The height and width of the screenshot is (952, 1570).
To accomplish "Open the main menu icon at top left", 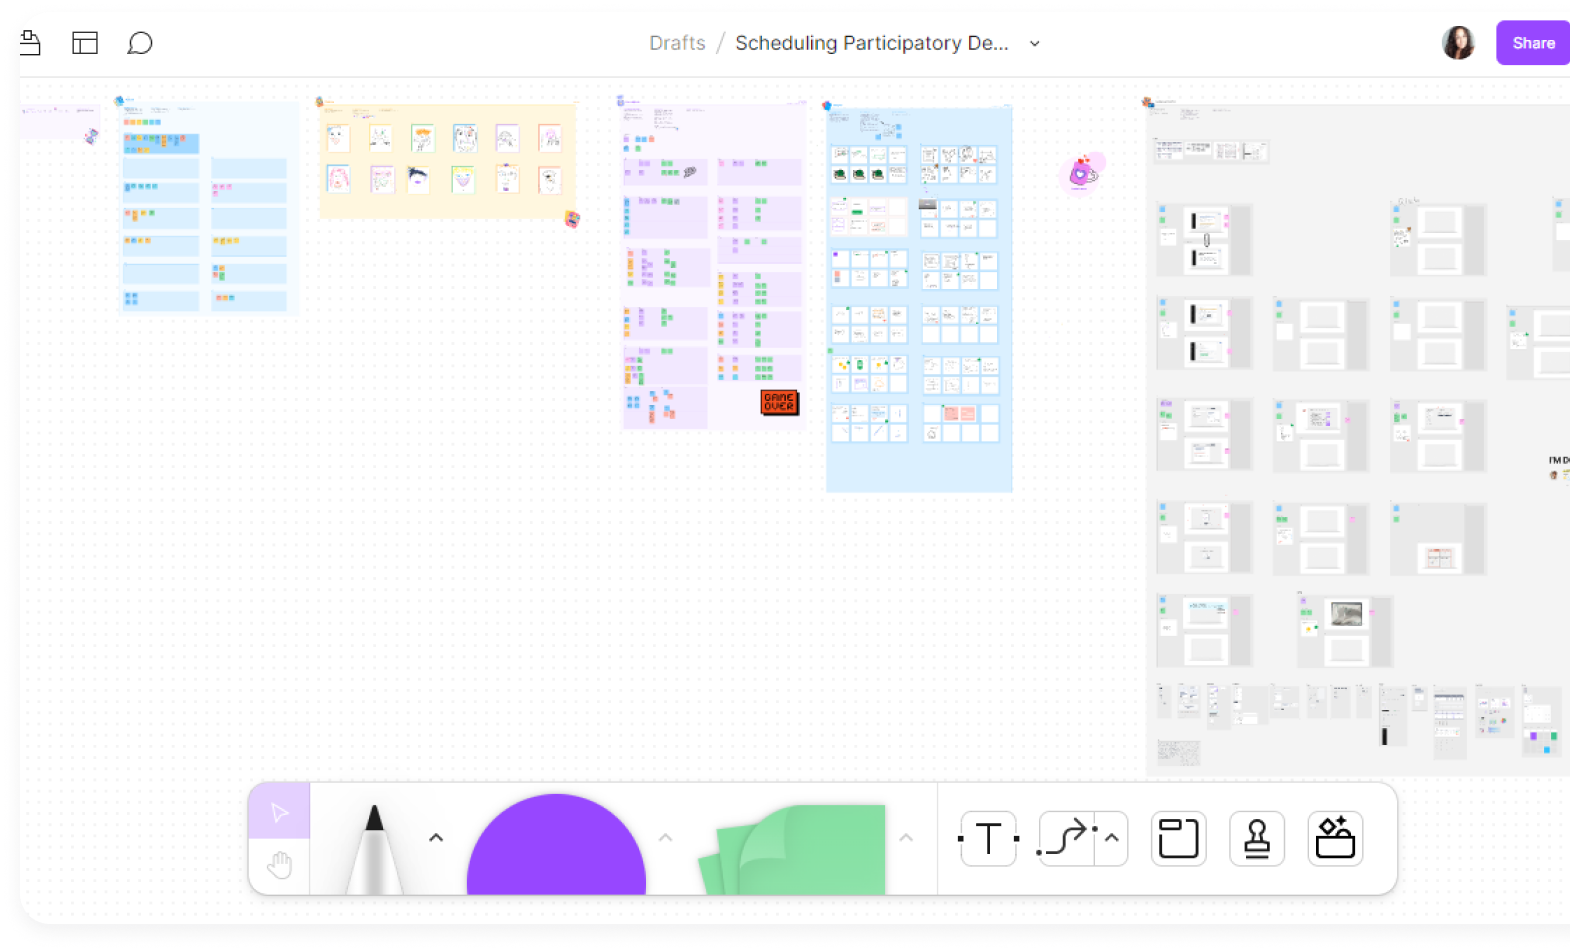I will 30,43.
